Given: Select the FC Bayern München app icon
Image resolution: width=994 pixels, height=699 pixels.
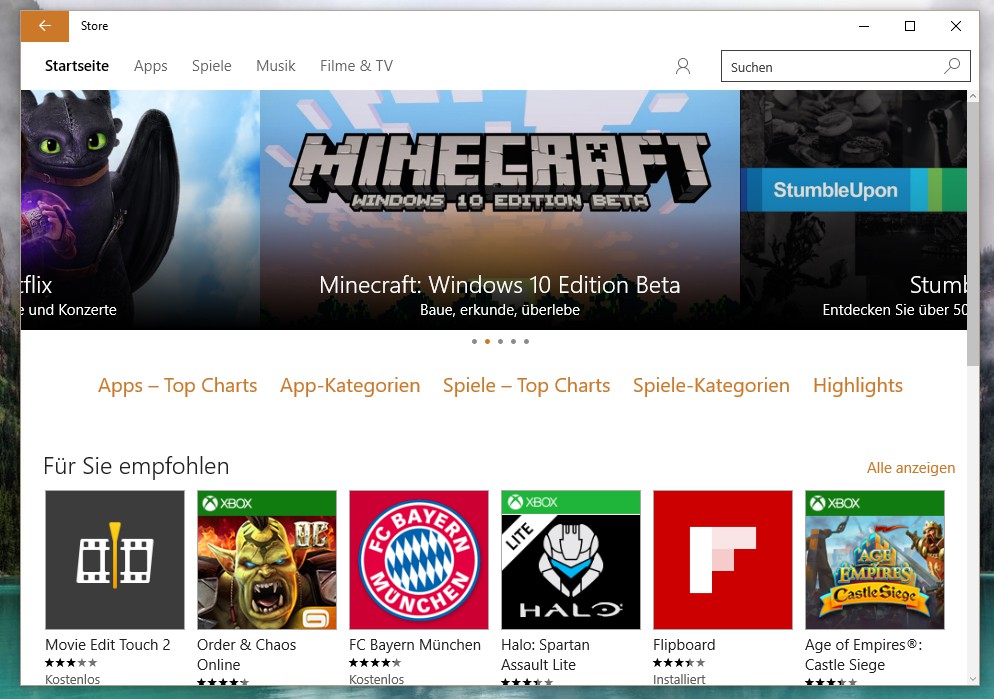Looking at the screenshot, I should [419, 559].
